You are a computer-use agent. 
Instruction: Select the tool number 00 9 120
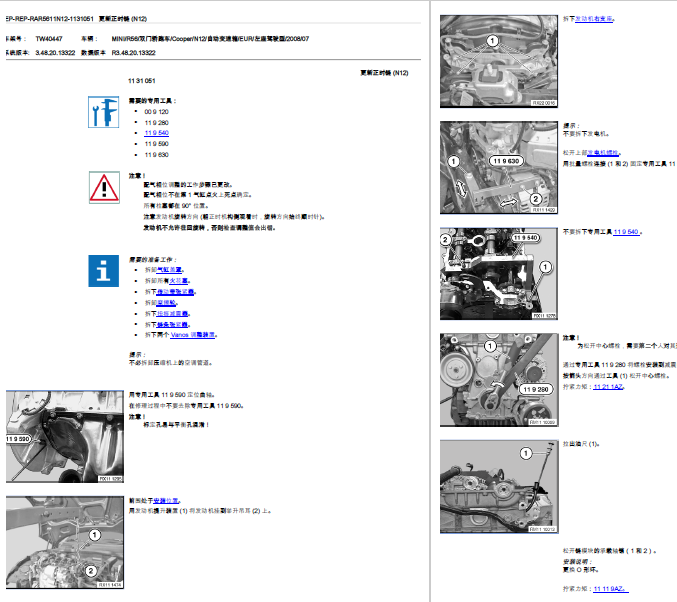click(156, 112)
